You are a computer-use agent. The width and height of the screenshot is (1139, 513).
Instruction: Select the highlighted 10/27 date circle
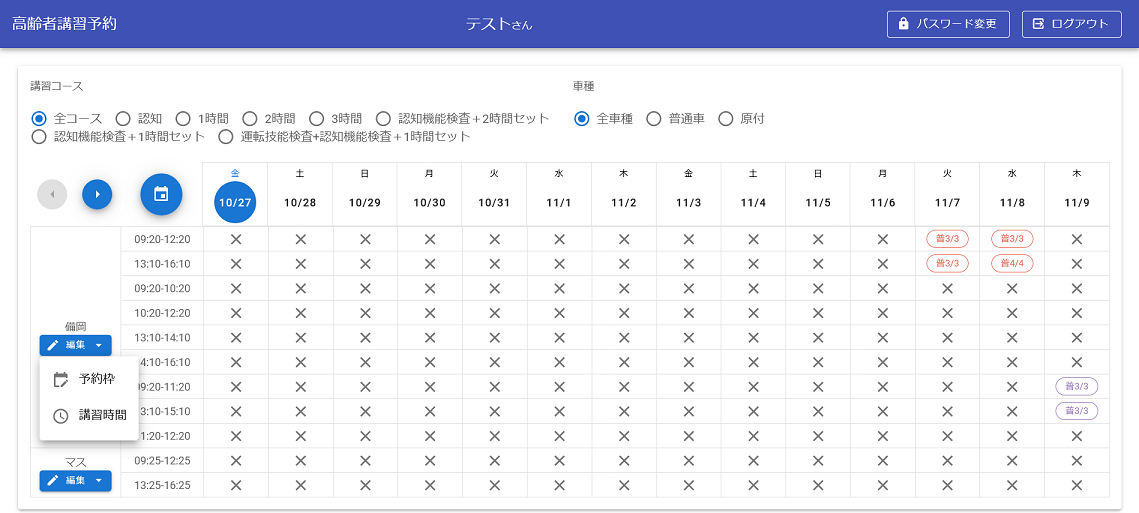point(235,202)
